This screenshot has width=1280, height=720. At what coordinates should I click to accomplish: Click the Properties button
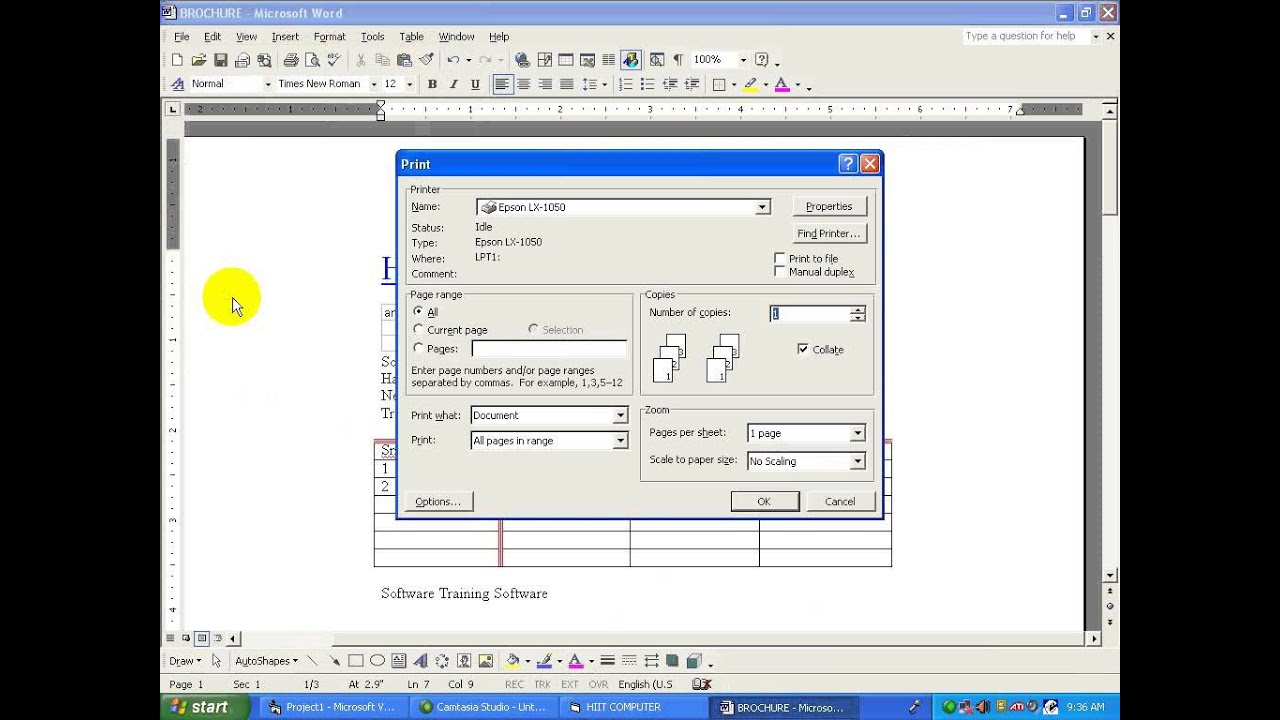[829, 206]
